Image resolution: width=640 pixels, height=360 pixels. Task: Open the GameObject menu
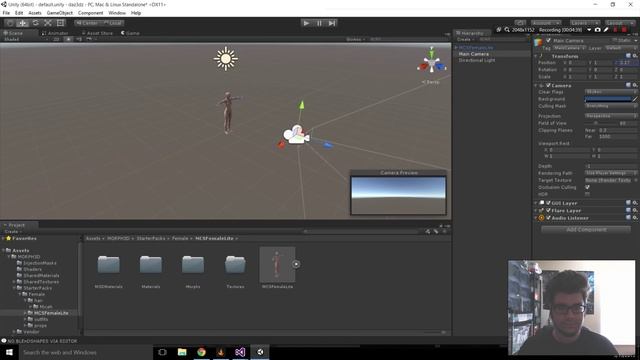coord(60,13)
